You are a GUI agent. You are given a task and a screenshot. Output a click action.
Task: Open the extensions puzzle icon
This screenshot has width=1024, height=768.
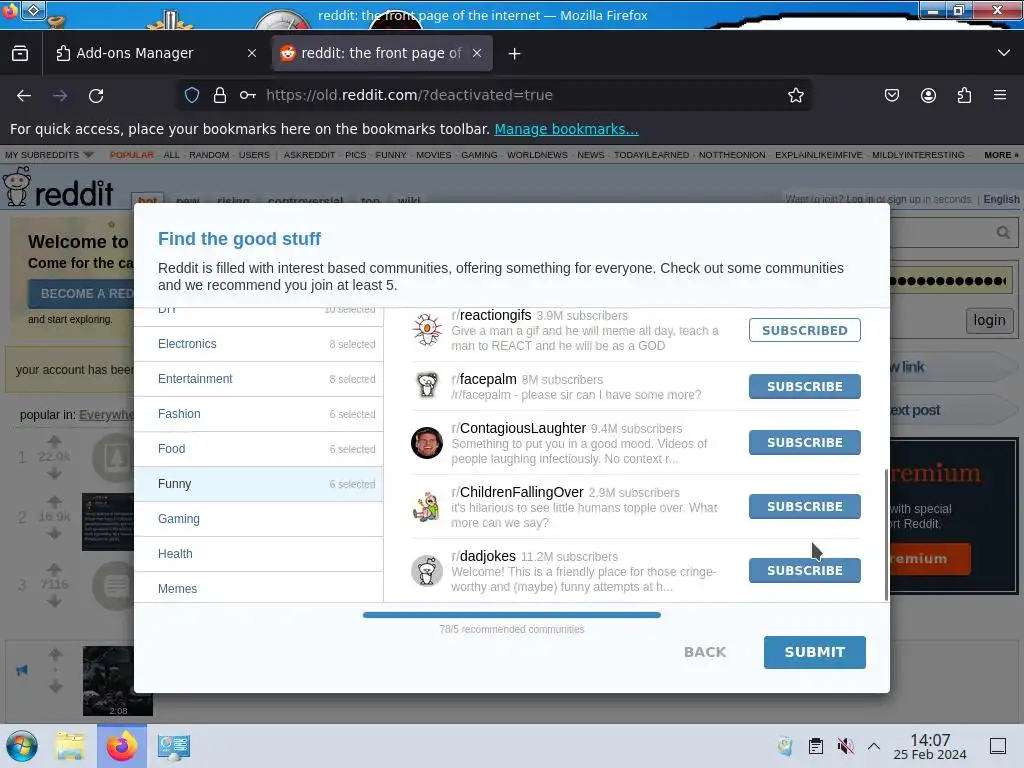tap(964, 95)
